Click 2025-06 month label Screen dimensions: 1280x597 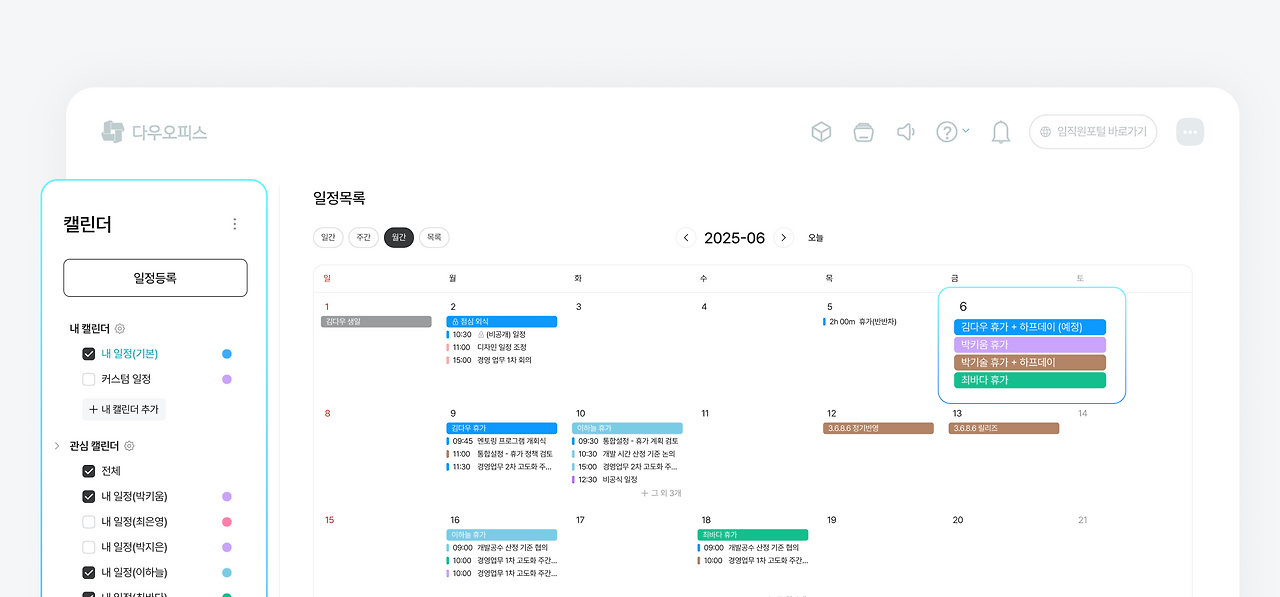735,238
